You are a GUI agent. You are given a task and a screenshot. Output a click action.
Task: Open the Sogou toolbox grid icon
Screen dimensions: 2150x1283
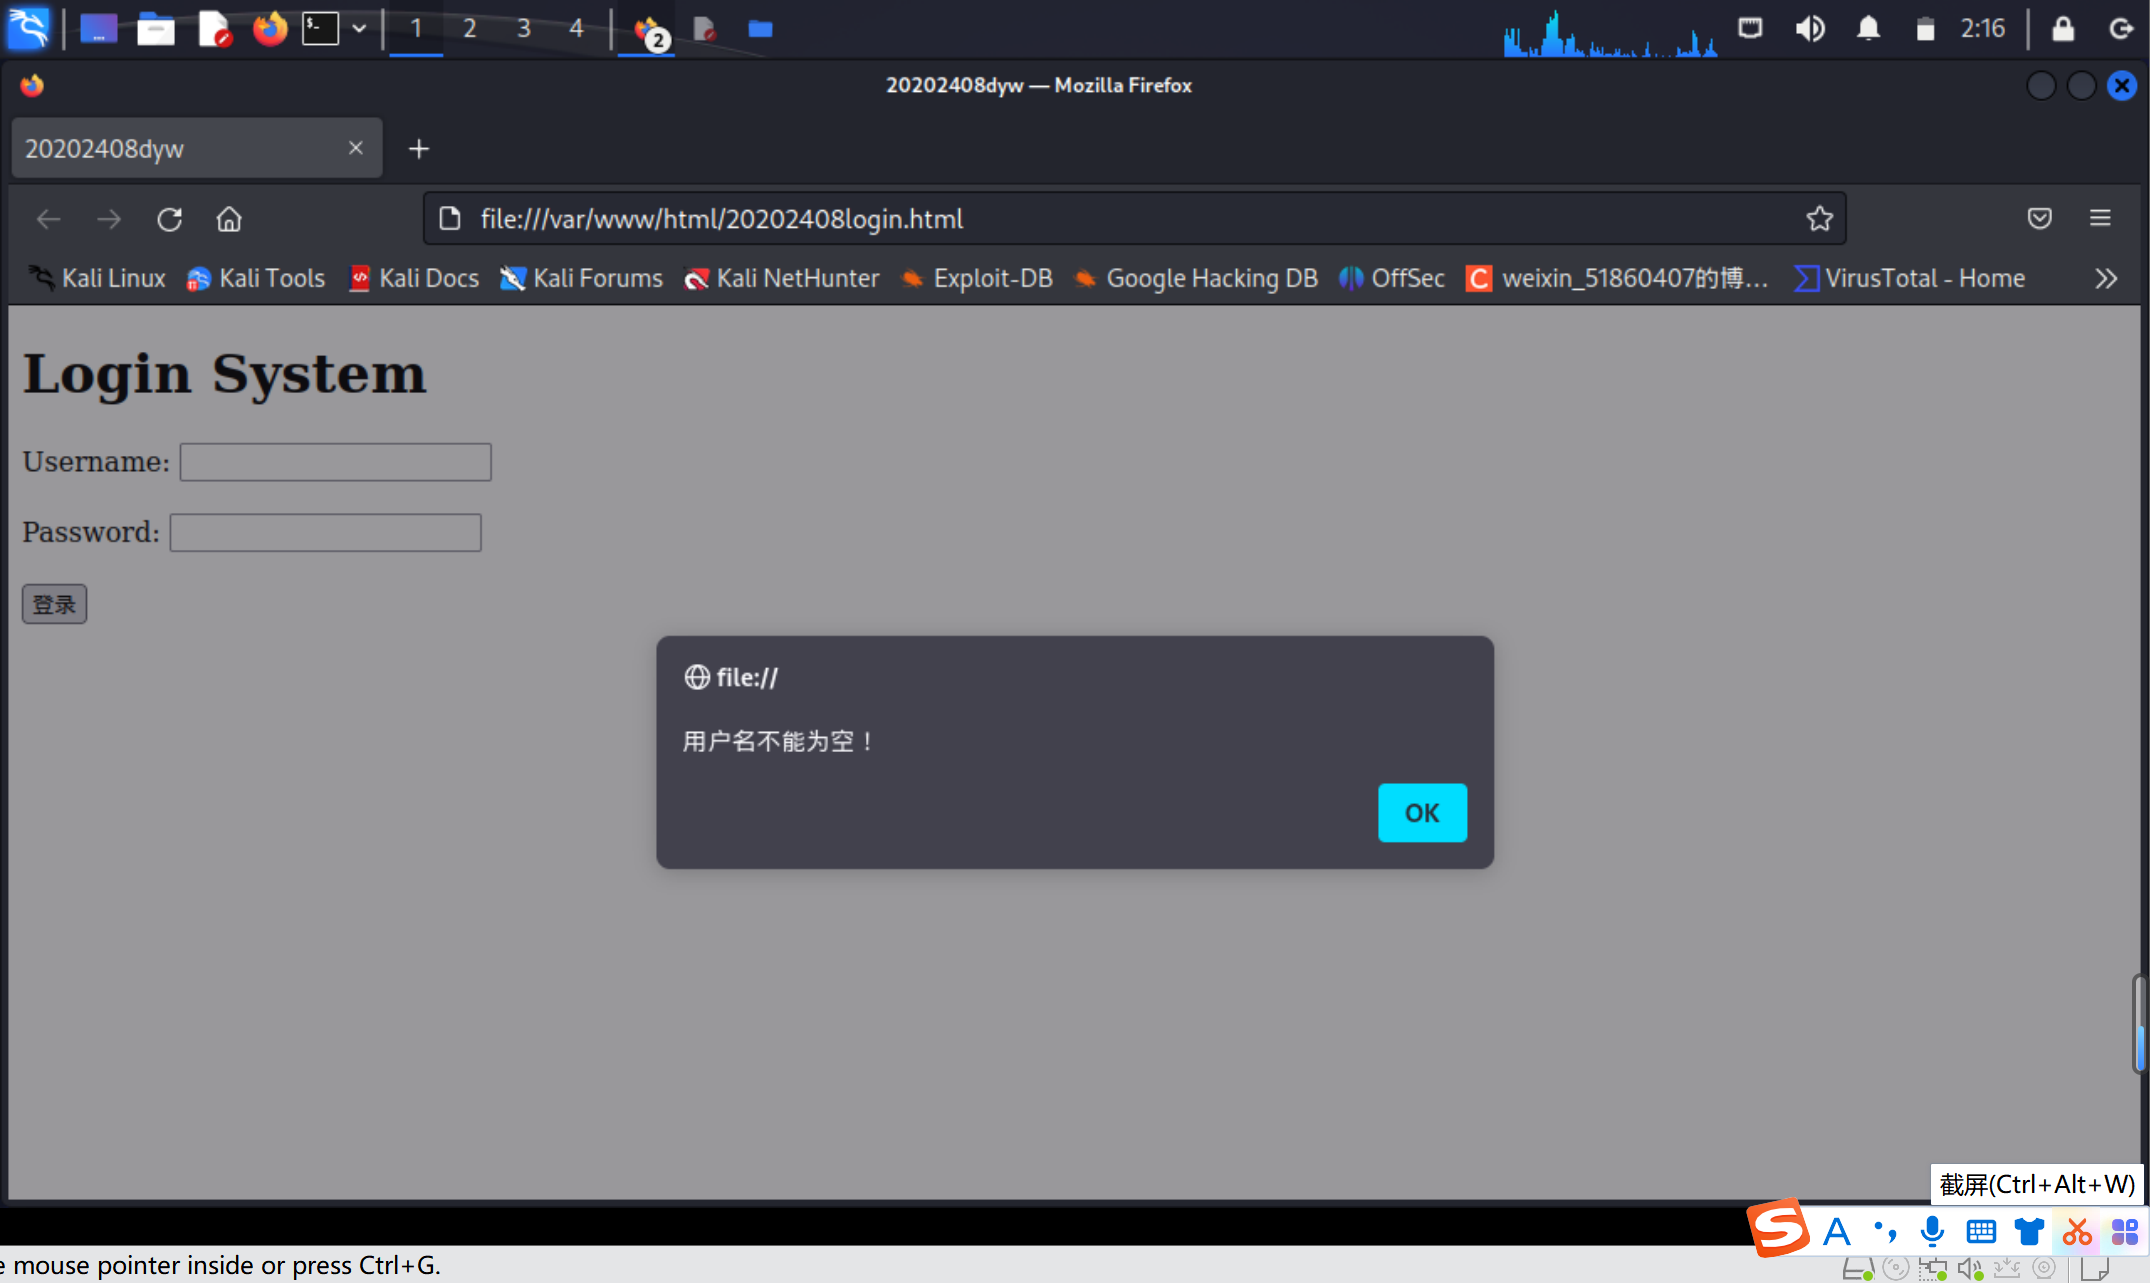pyautogui.click(x=2124, y=1232)
